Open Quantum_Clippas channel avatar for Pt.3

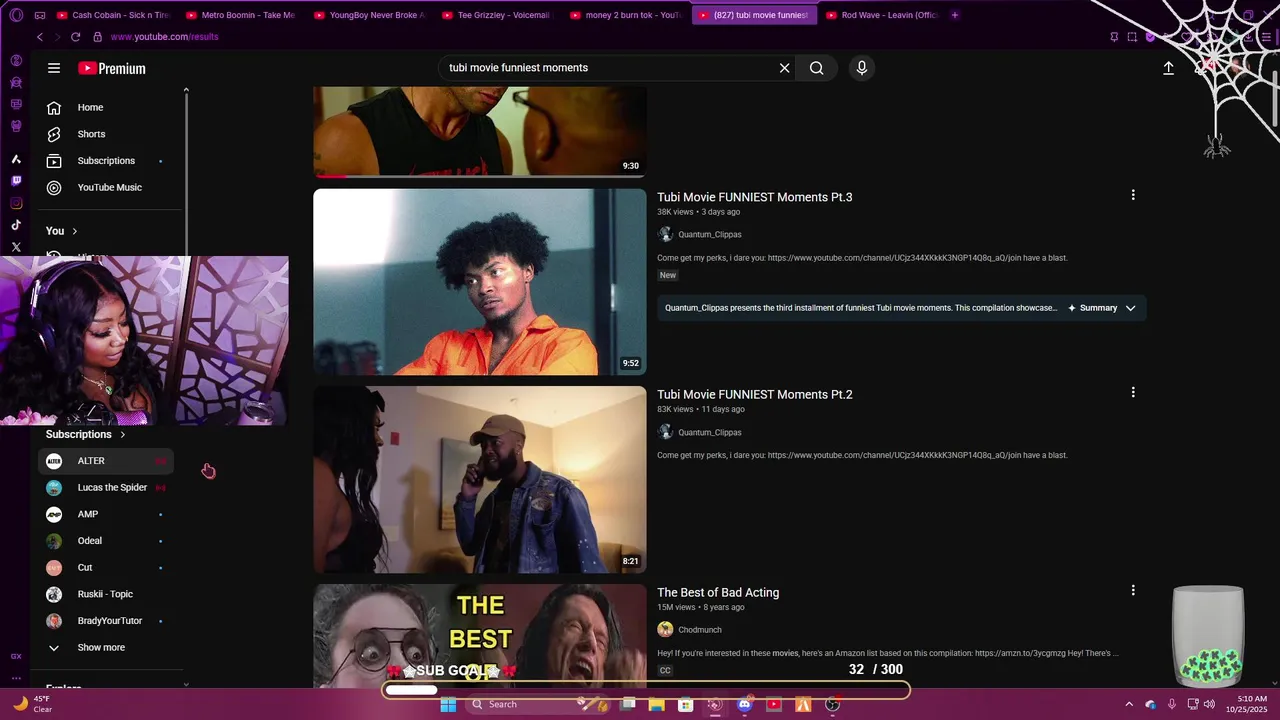click(x=665, y=234)
